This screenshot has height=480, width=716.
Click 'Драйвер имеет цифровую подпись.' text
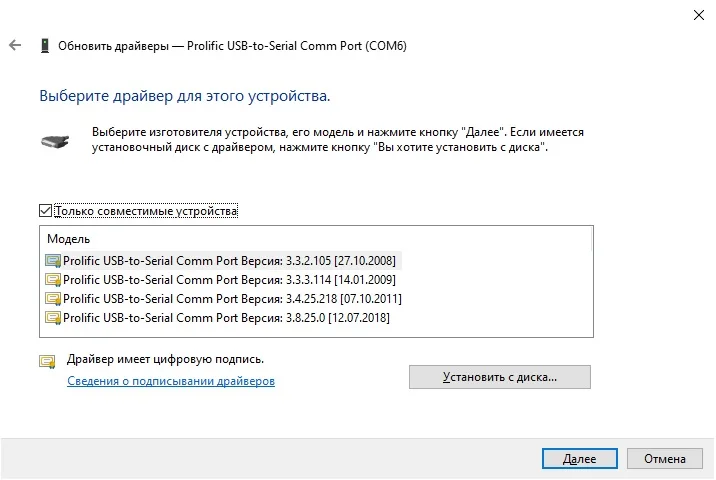tap(165, 359)
